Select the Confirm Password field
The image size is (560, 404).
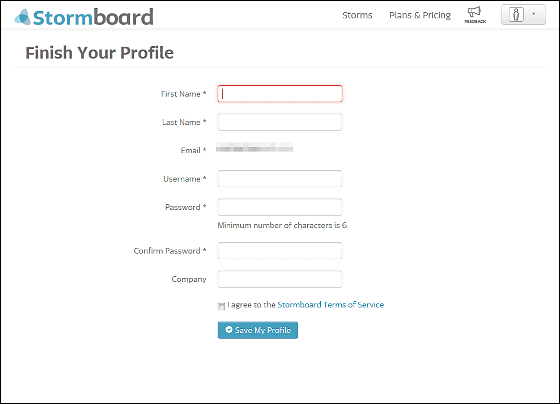(x=280, y=250)
